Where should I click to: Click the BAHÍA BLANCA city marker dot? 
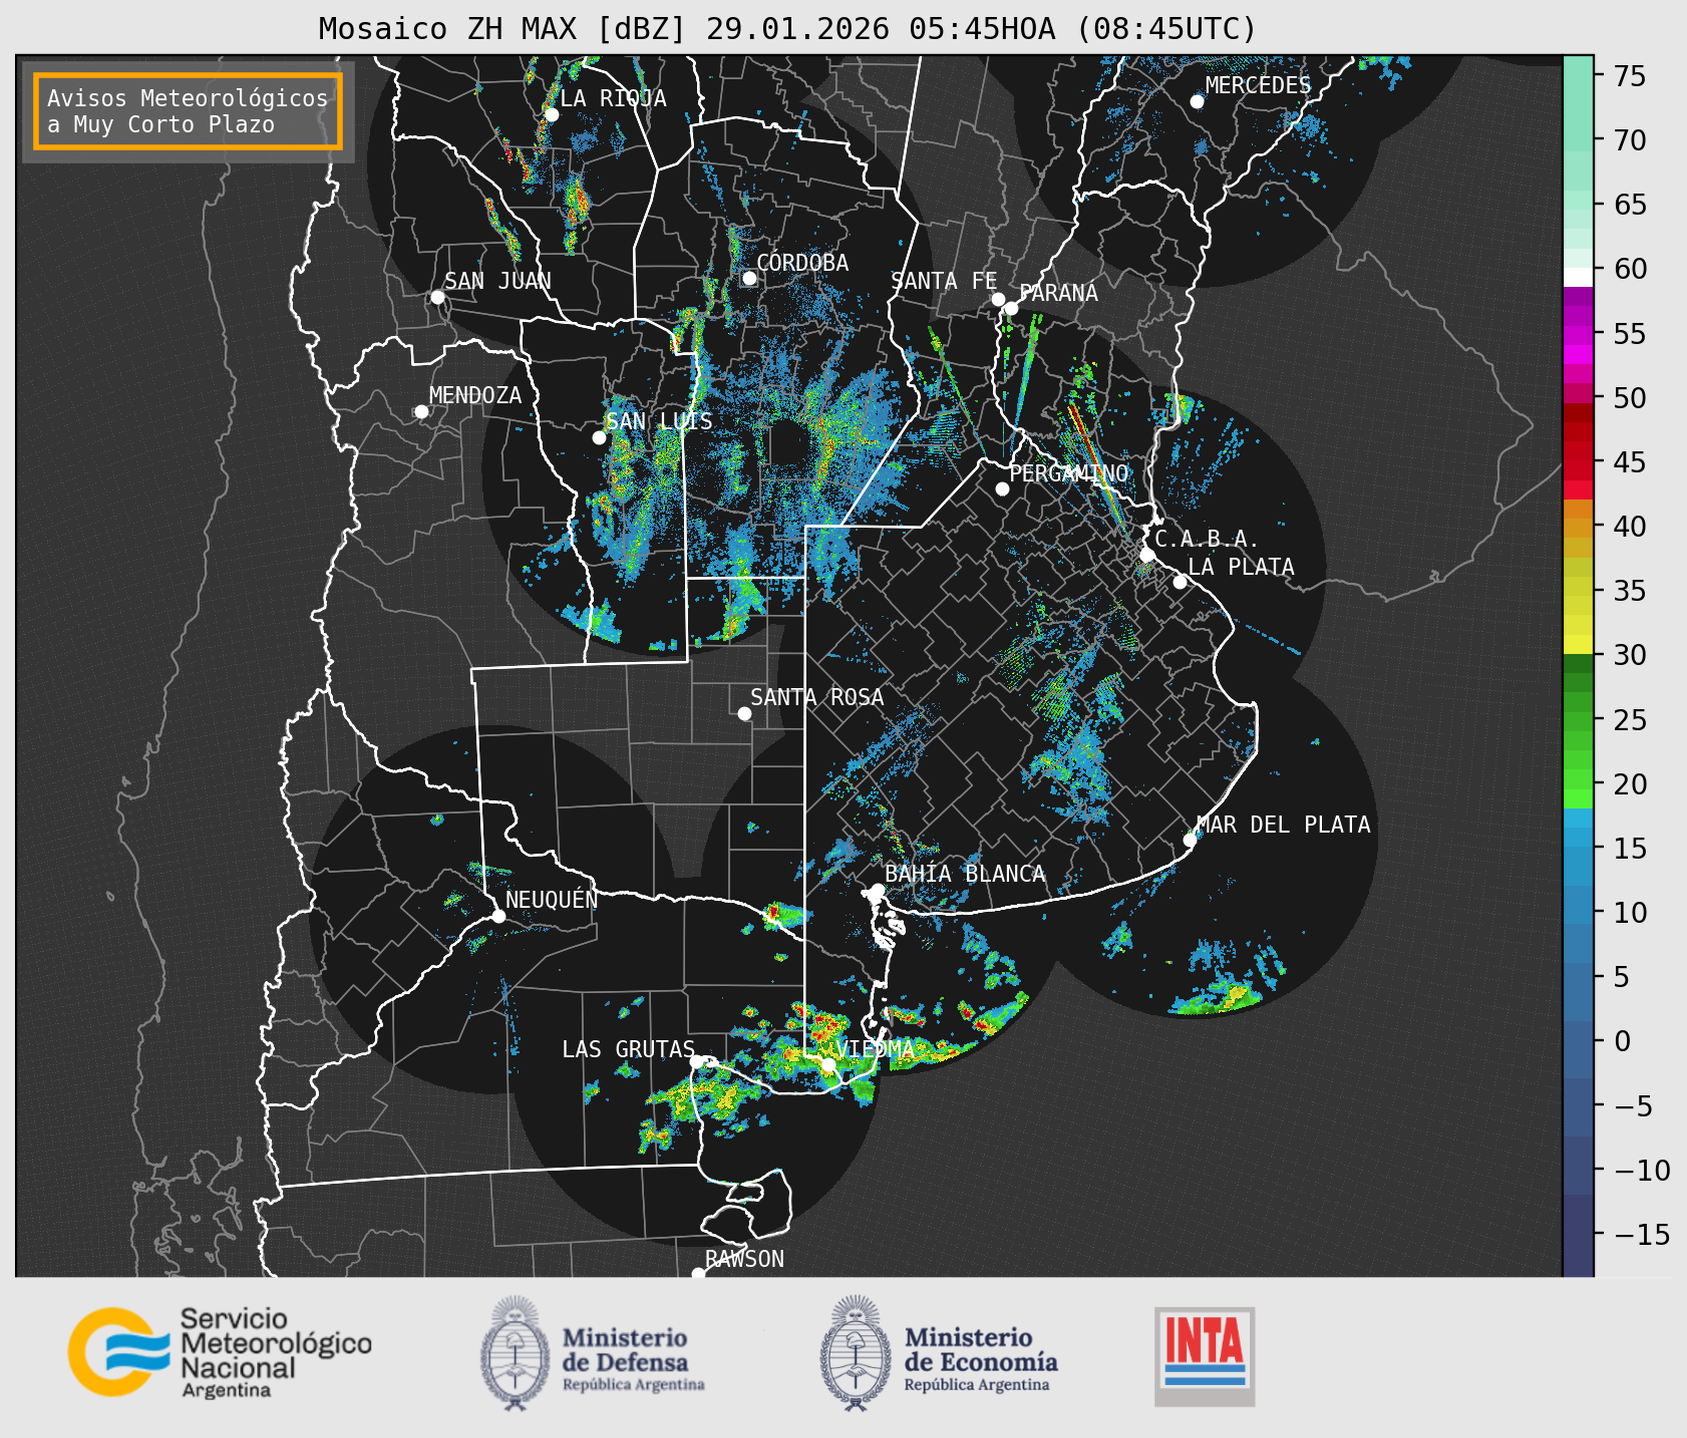point(877,890)
